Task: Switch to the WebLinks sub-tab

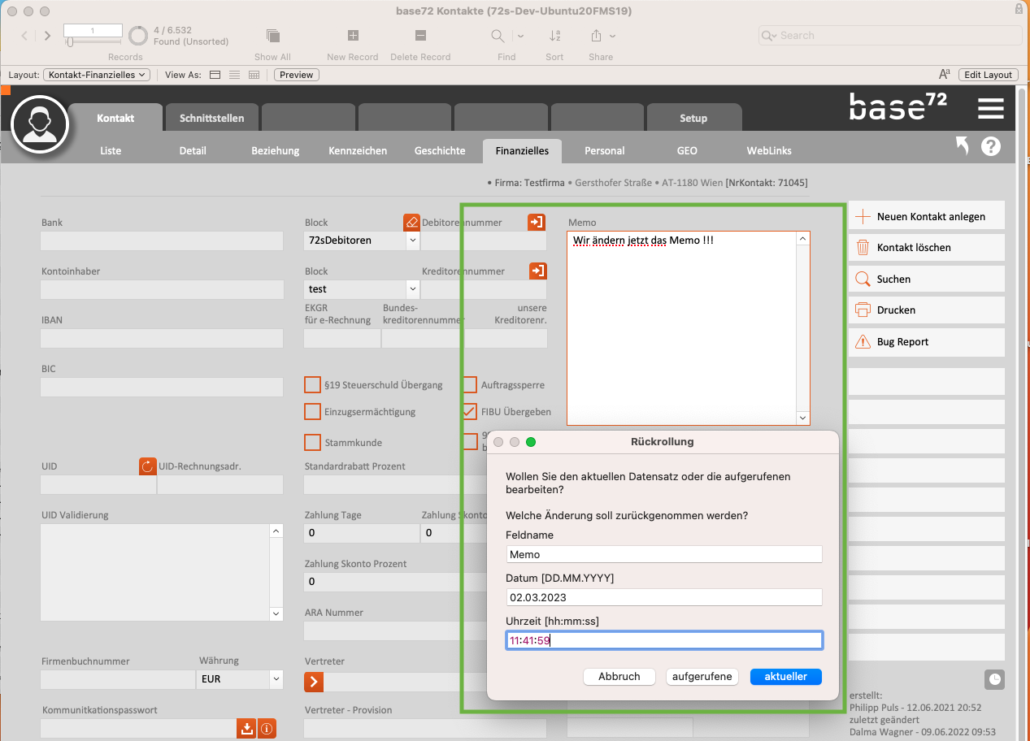Action: tap(769, 150)
